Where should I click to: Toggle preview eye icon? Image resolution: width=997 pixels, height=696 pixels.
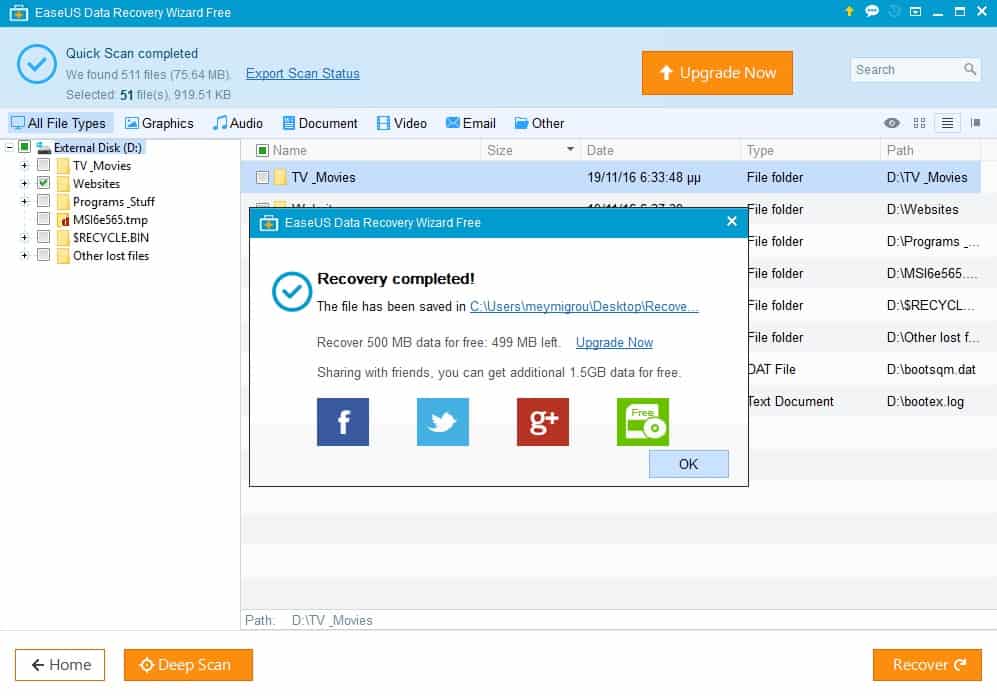point(891,123)
